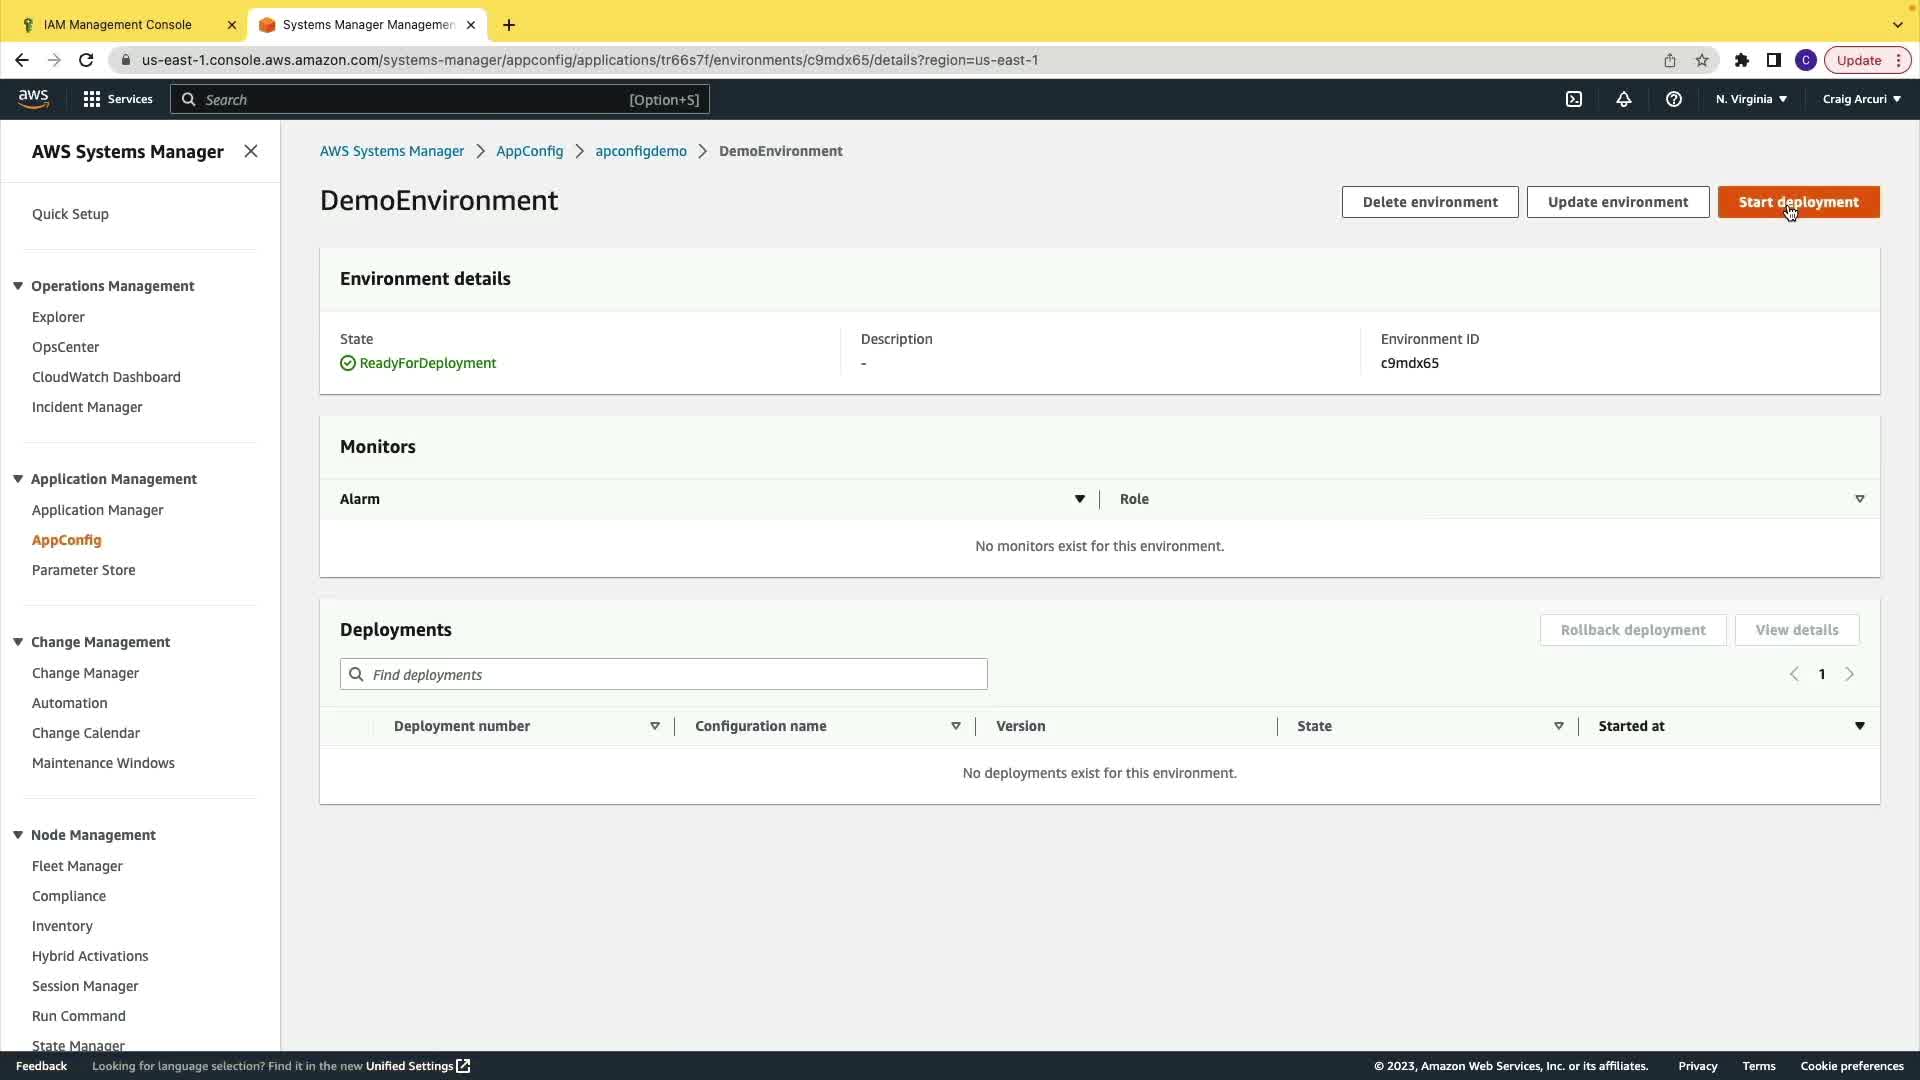Close the AWS Systems Manager sidebar
The image size is (1920, 1080).
coord(251,151)
